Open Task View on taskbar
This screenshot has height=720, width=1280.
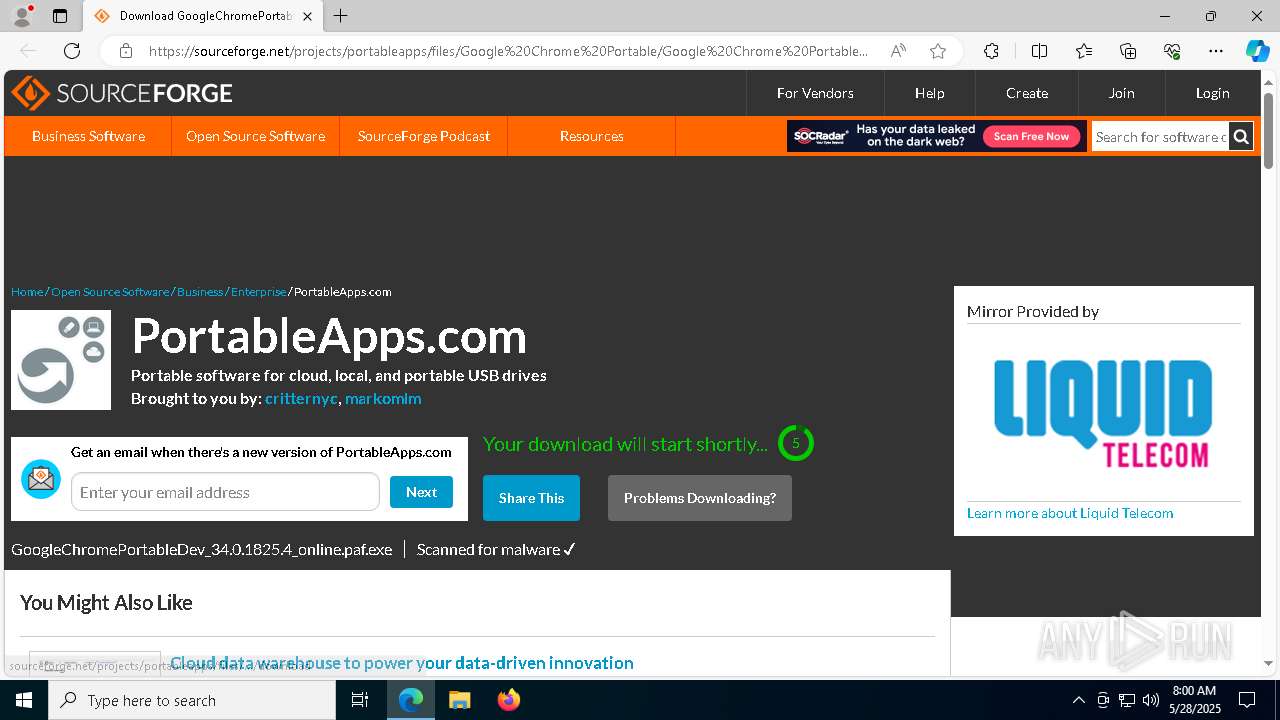(360, 700)
